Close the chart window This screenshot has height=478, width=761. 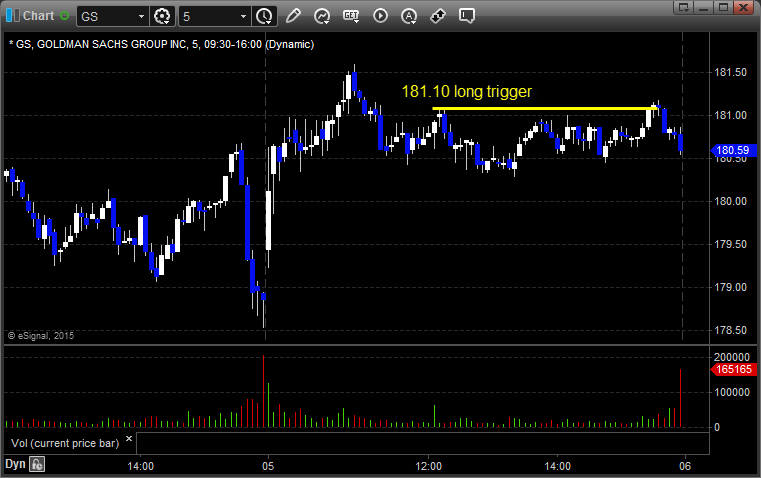[x=744, y=7]
